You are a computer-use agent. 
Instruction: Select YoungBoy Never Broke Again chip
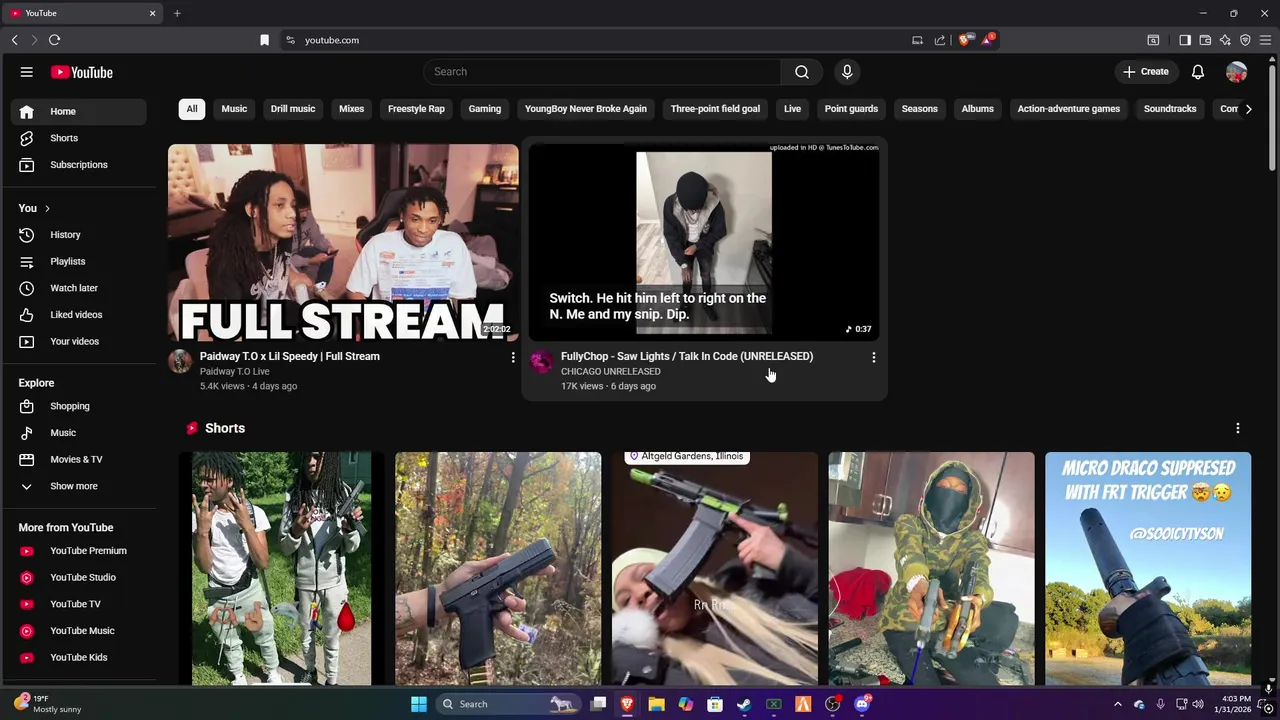coord(586,109)
